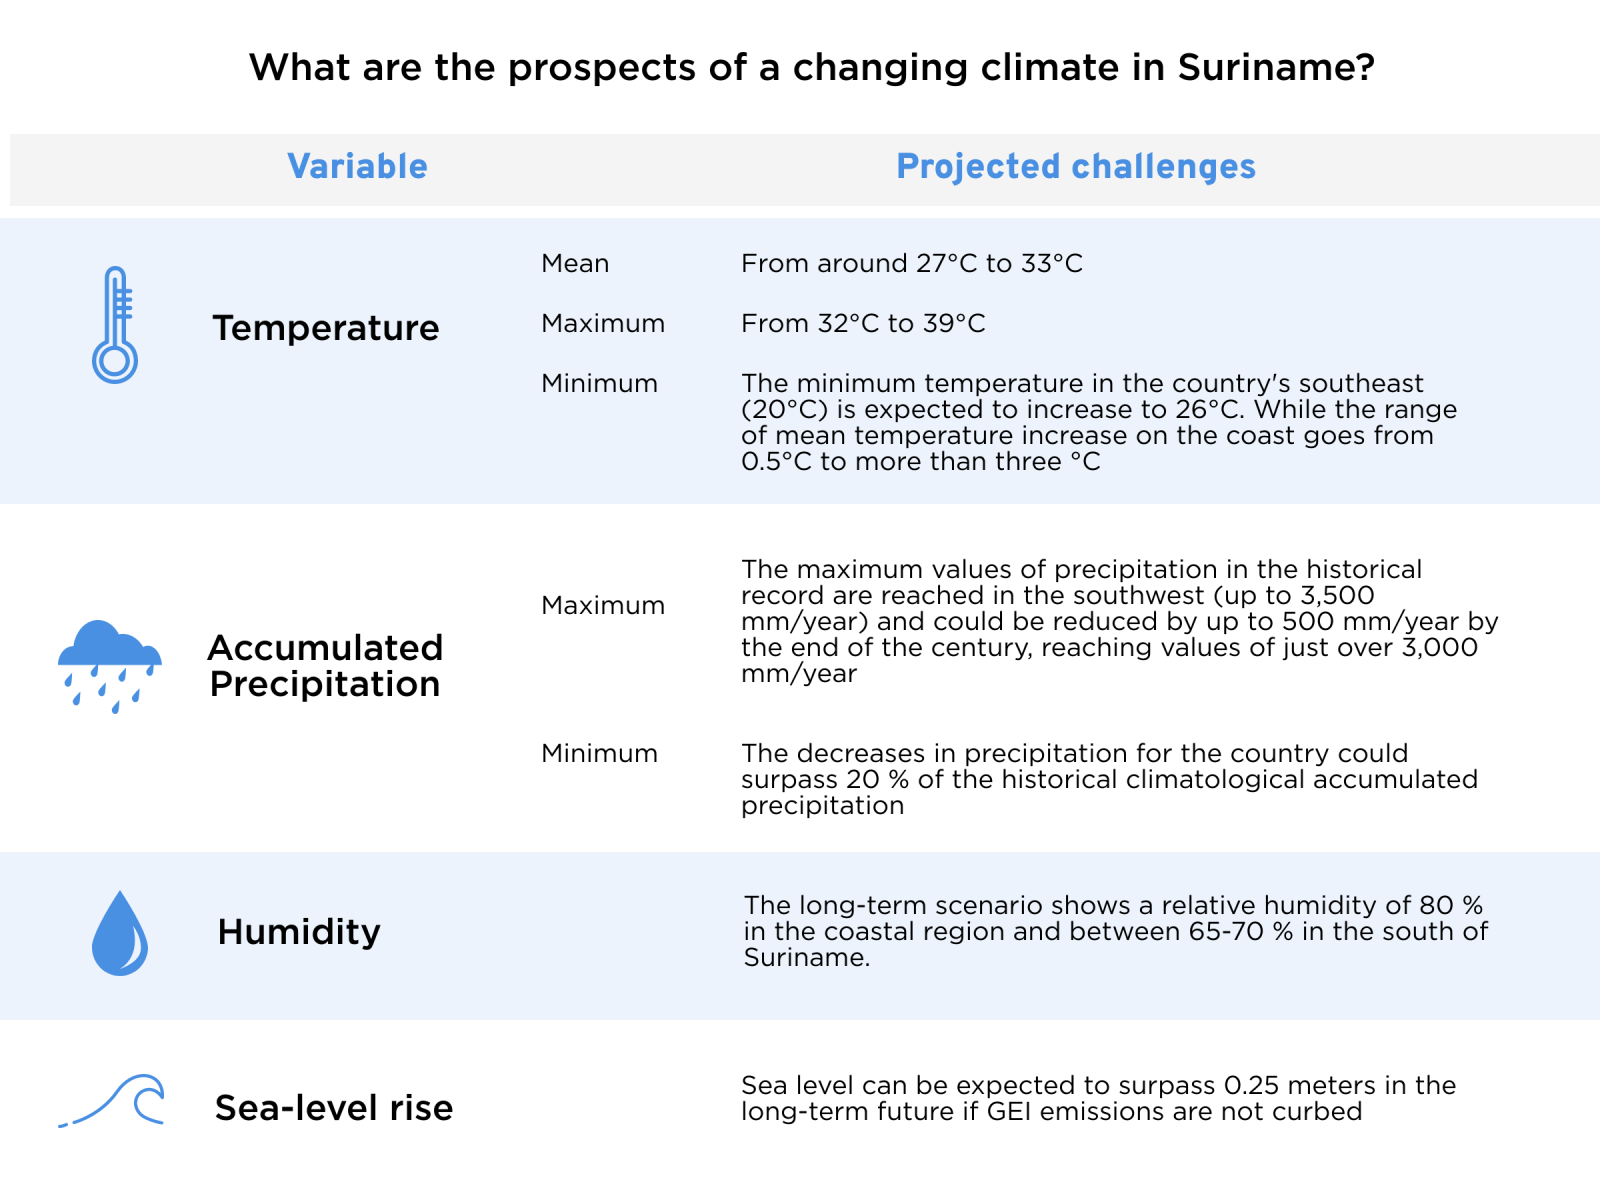Click the text 'From 32°C to 39°C'
The height and width of the screenshot is (1200, 1600).
863,324
